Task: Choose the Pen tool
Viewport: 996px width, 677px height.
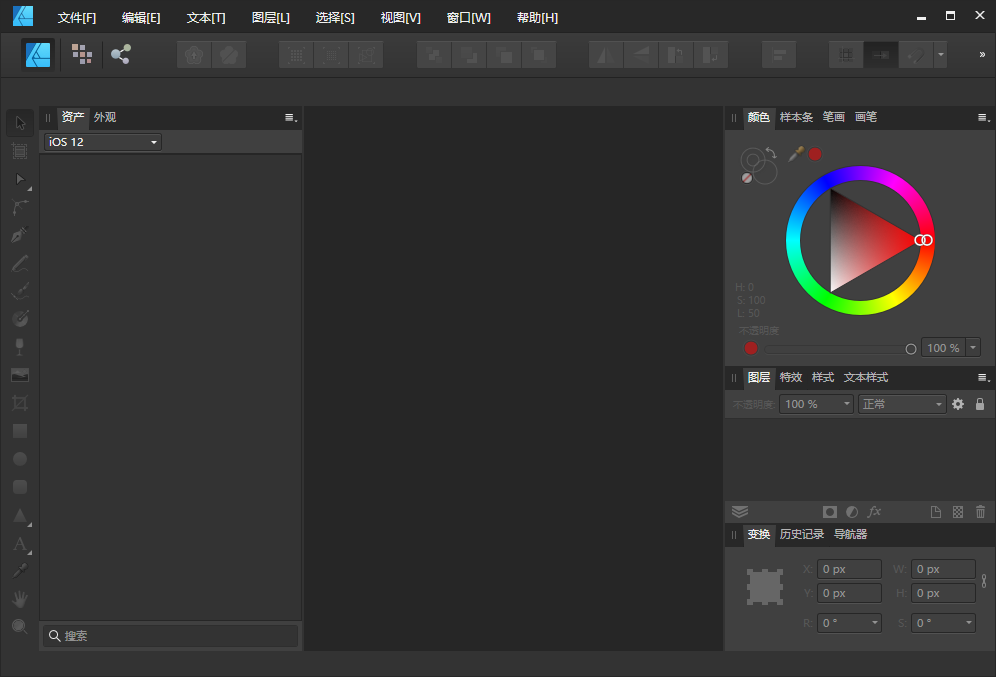Action: [19, 234]
